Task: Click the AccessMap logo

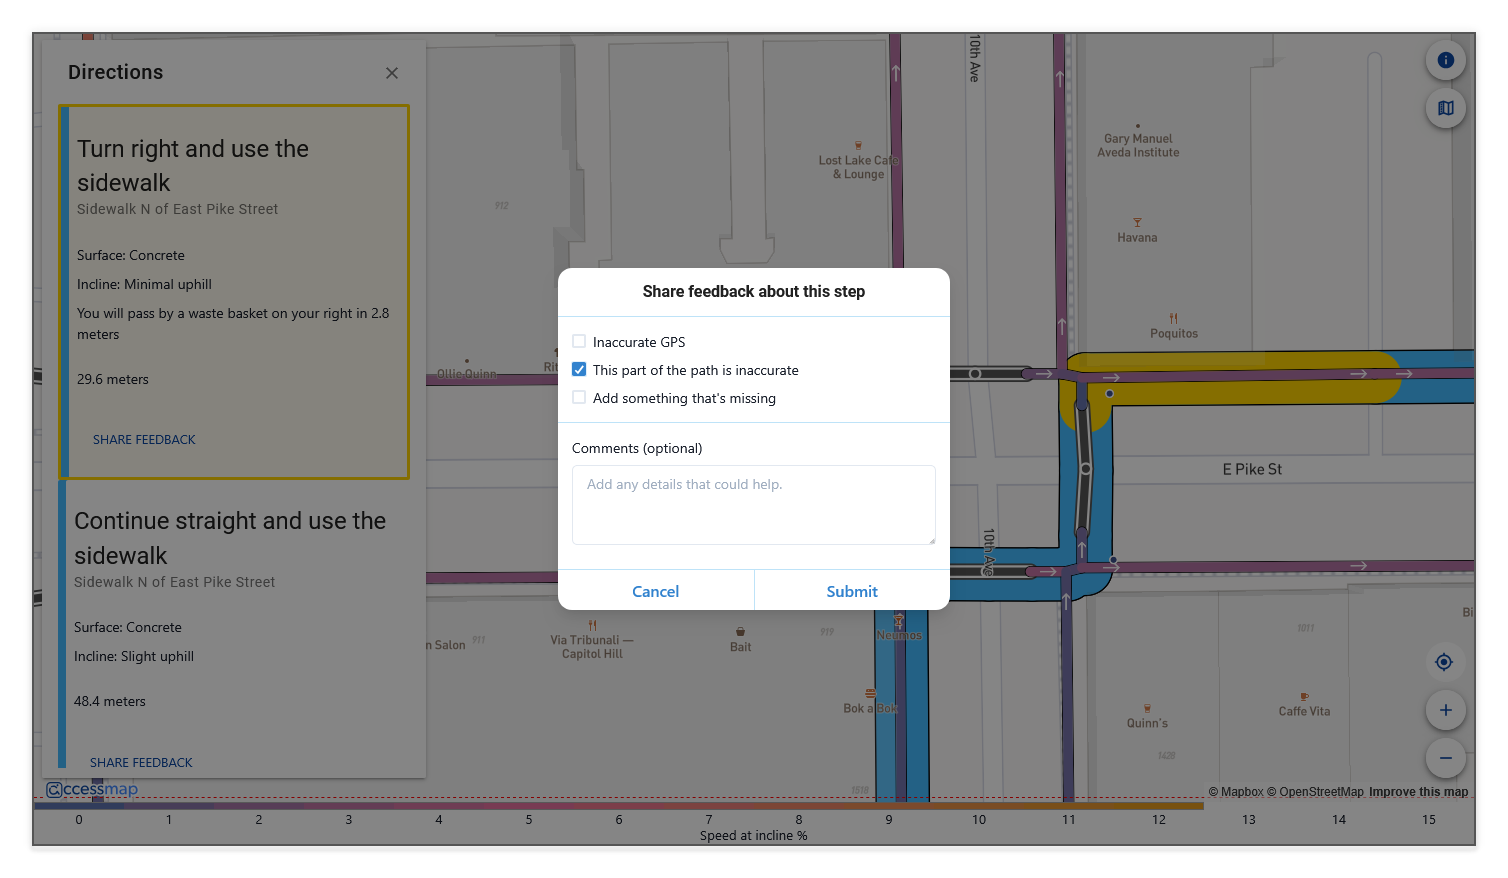Action: [92, 790]
